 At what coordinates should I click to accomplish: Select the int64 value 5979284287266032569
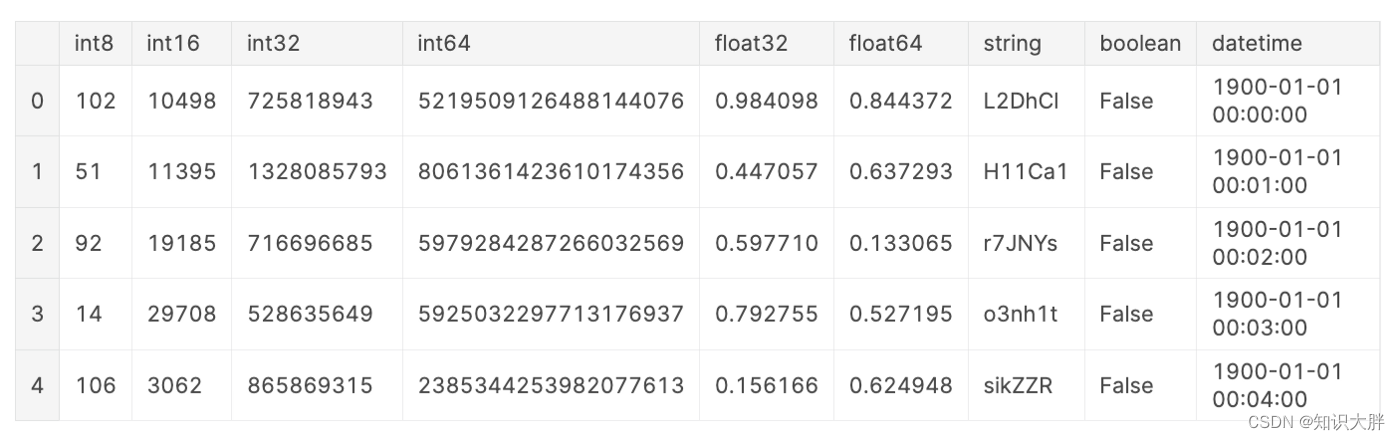click(x=551, y=243)
